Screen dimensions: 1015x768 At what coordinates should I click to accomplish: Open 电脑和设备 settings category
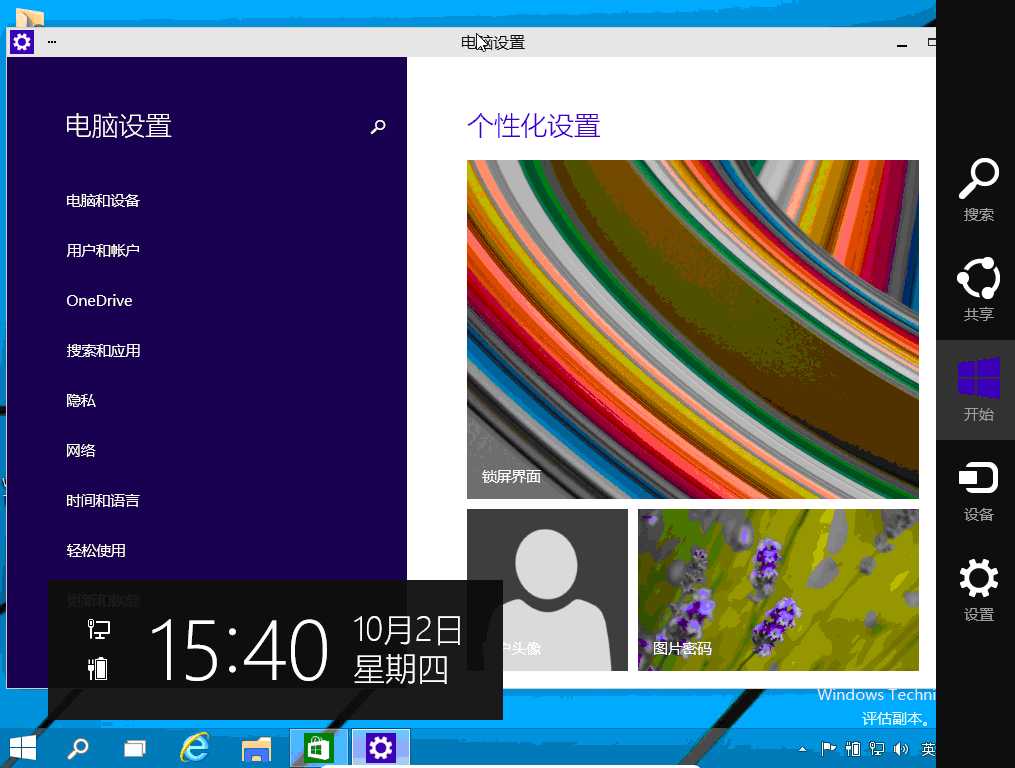103,201
